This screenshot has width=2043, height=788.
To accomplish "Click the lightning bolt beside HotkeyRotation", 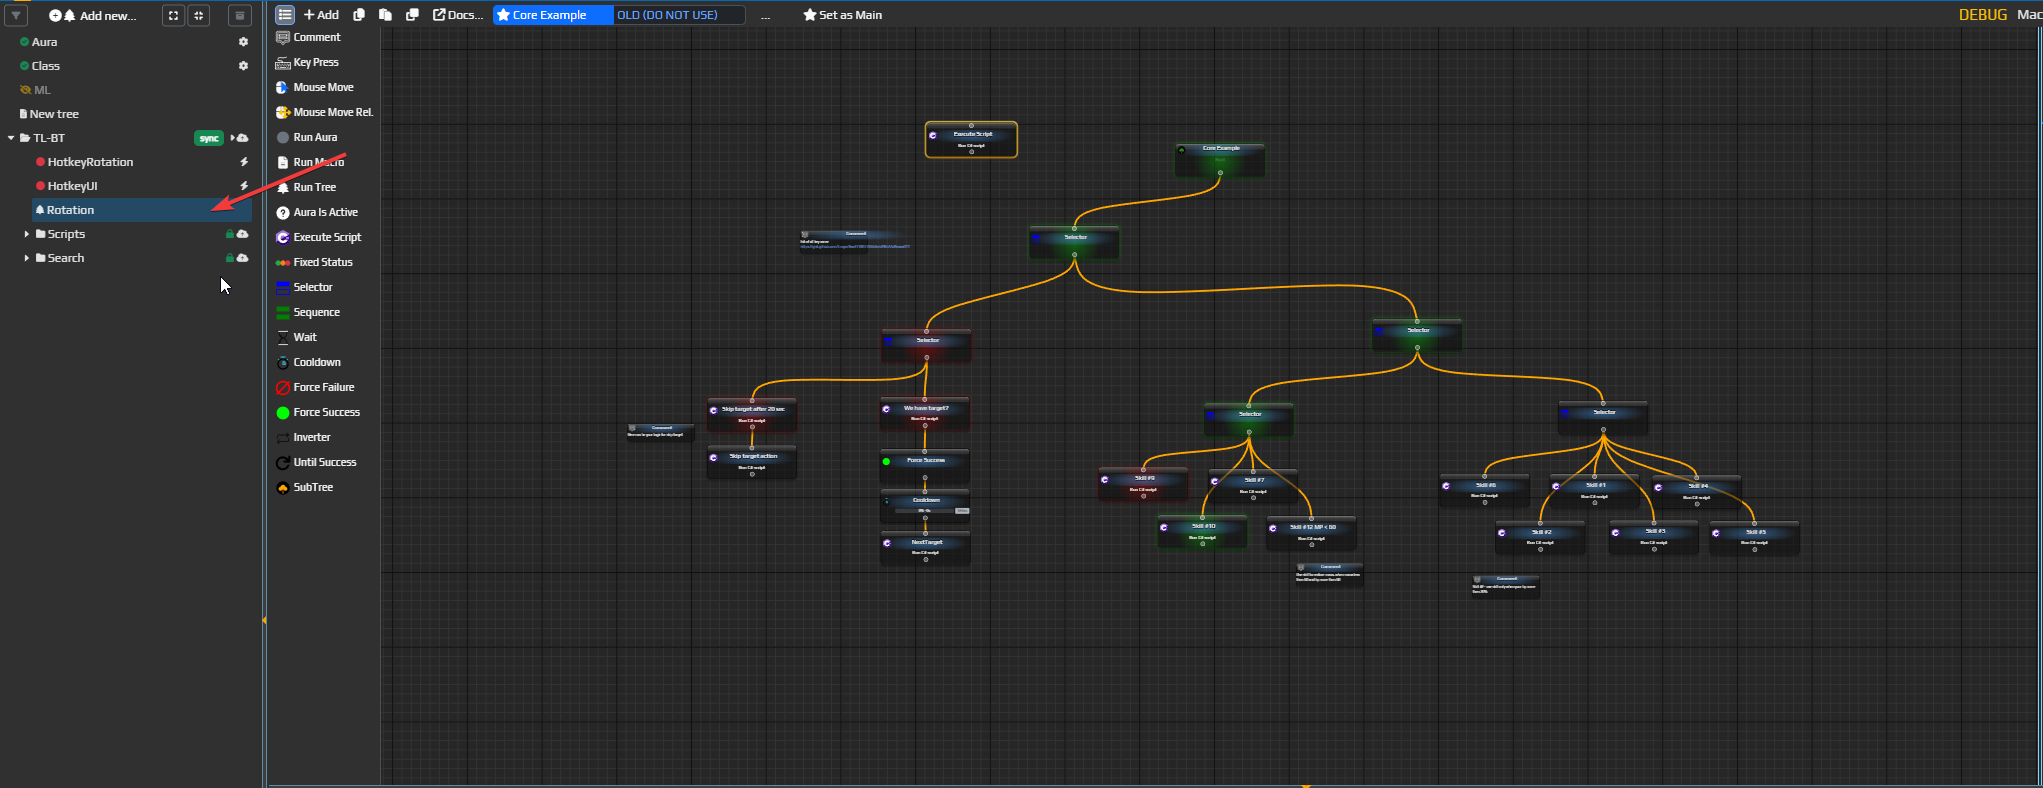I will [x=243, y=162].
